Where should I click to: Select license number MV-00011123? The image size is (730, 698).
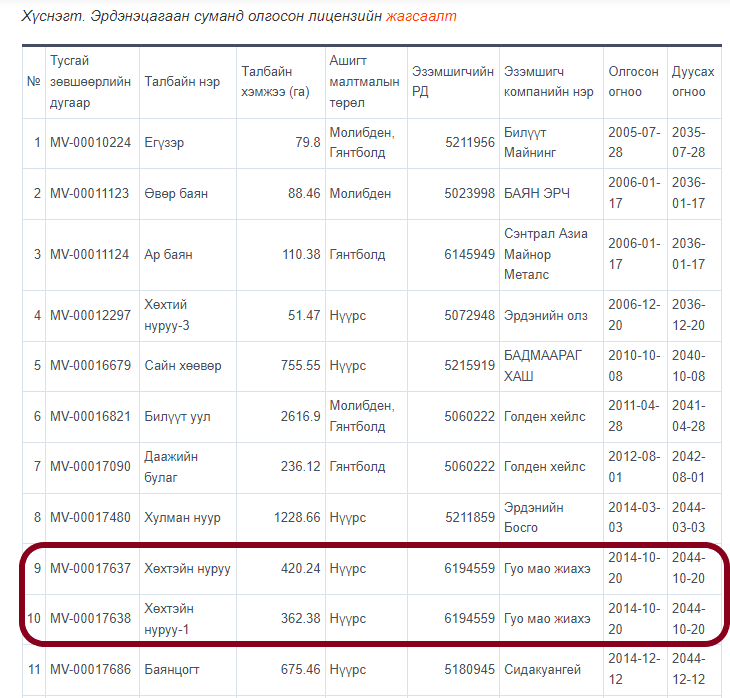[x=89, y=193]
